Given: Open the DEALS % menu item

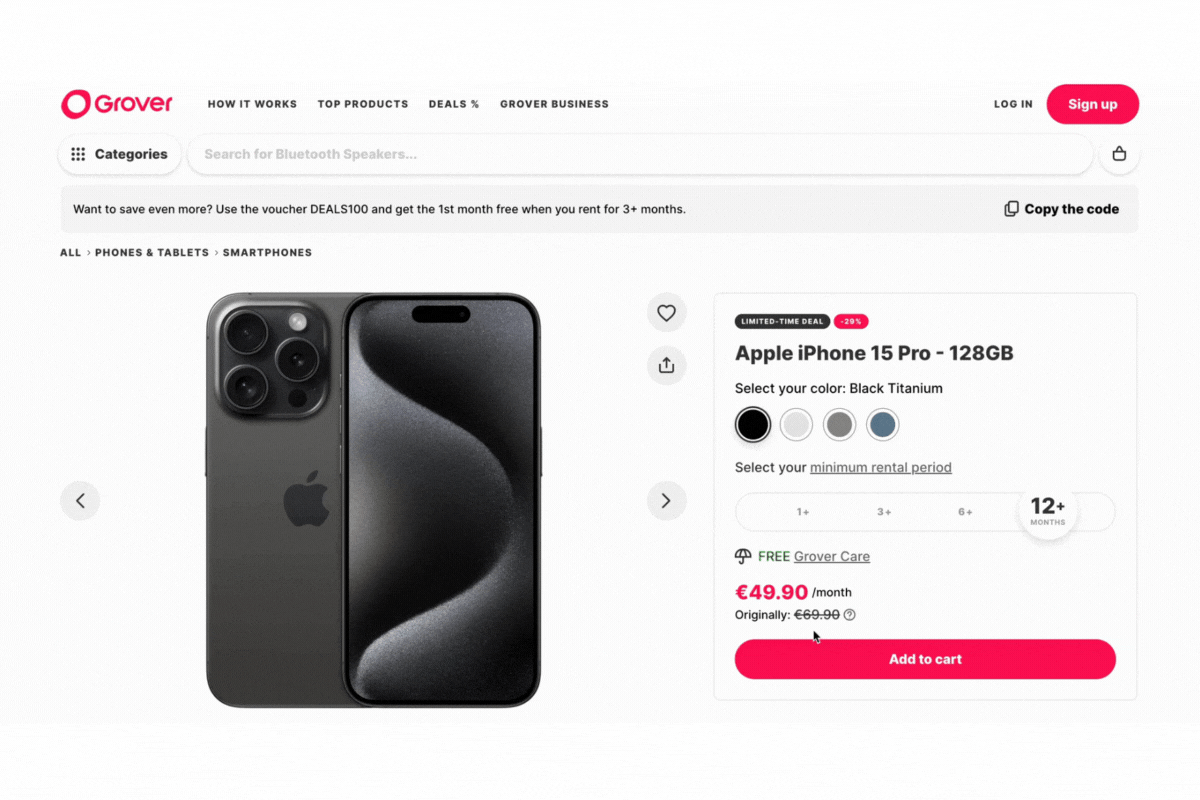Looking at the screenshot, I should point(453,104).
